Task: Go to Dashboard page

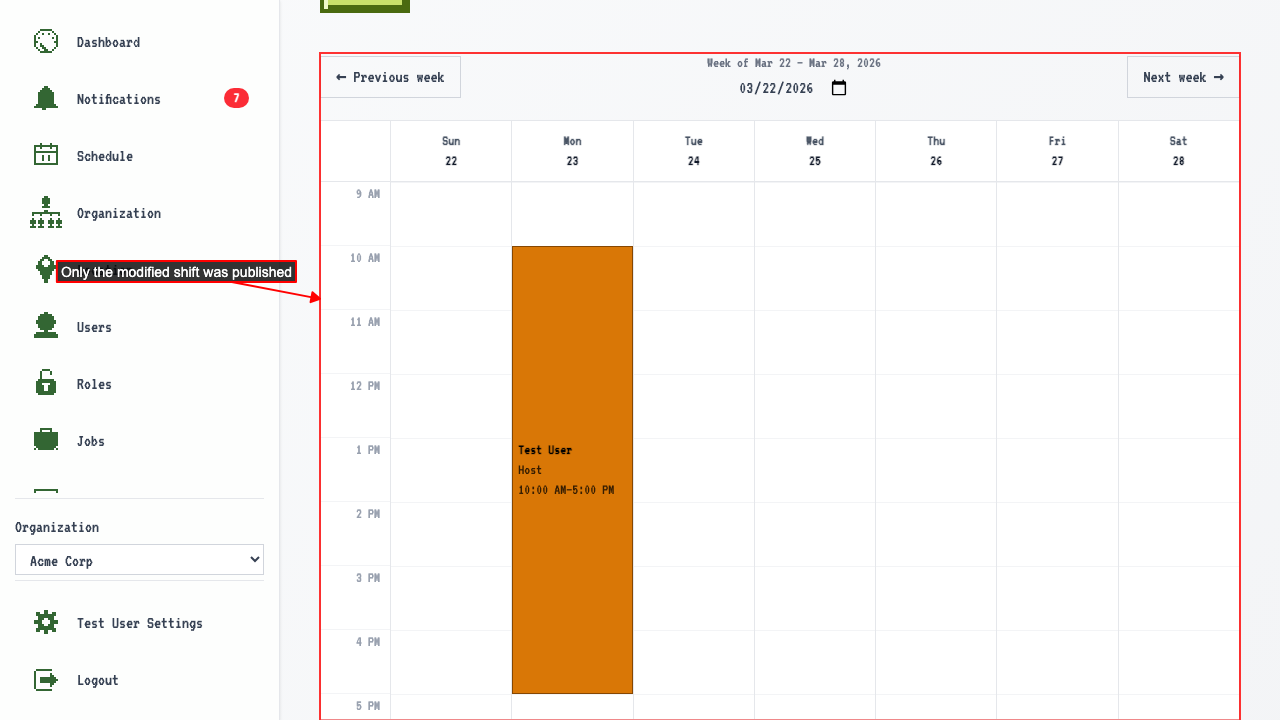Action: (108, 42)
